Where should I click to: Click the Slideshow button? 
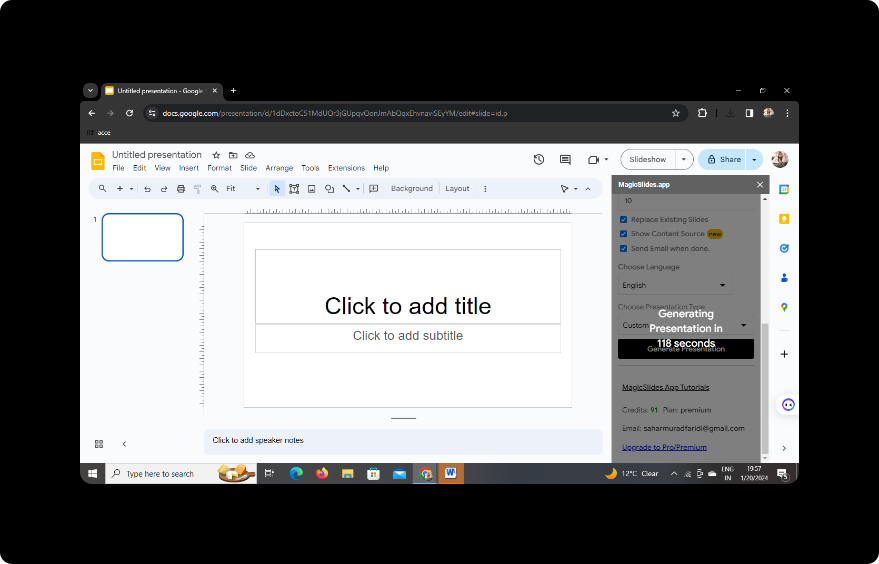647,160
